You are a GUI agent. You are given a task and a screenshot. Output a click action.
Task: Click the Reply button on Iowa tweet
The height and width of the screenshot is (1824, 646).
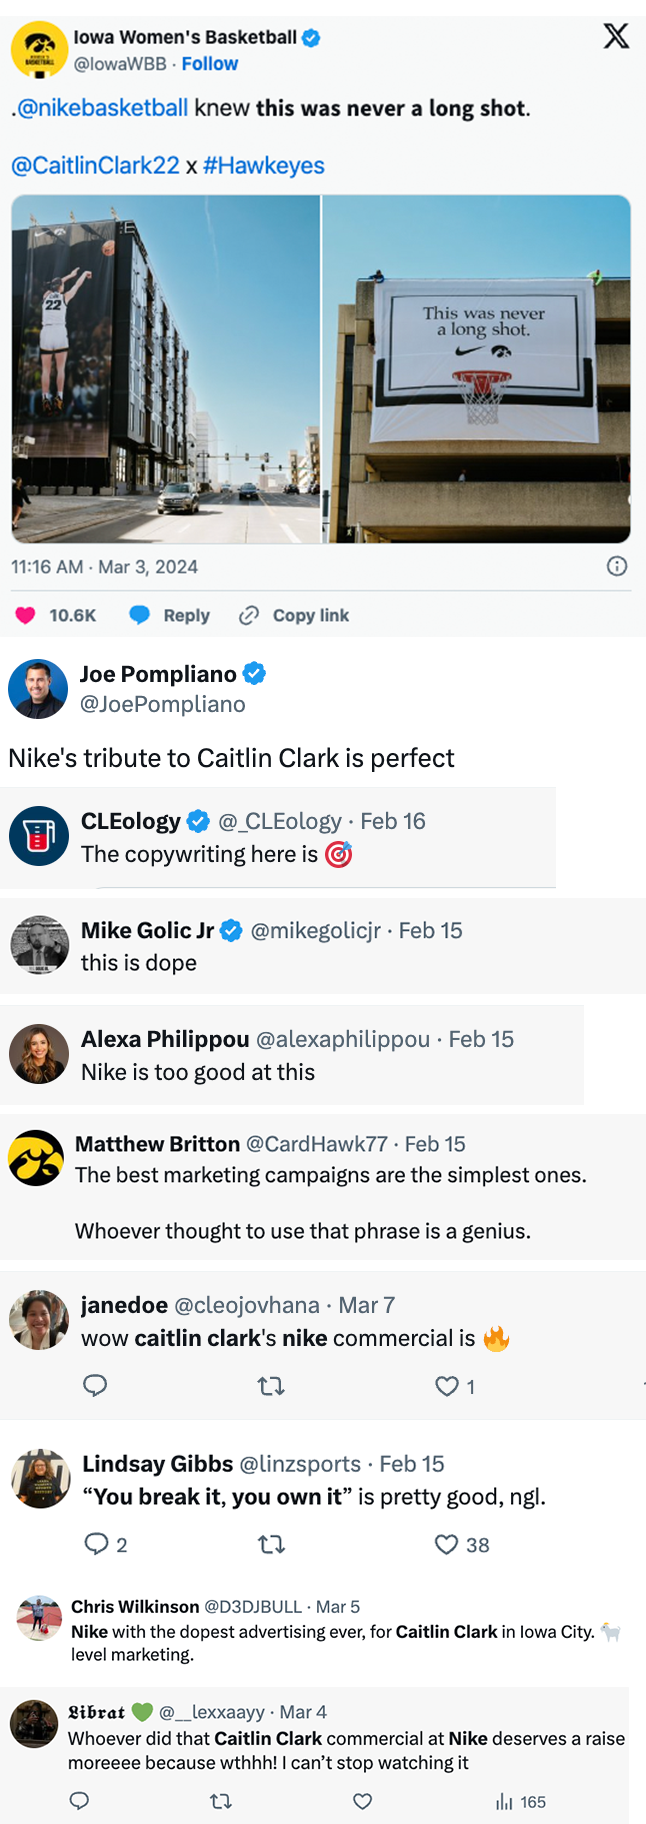(x=170, y=615)
